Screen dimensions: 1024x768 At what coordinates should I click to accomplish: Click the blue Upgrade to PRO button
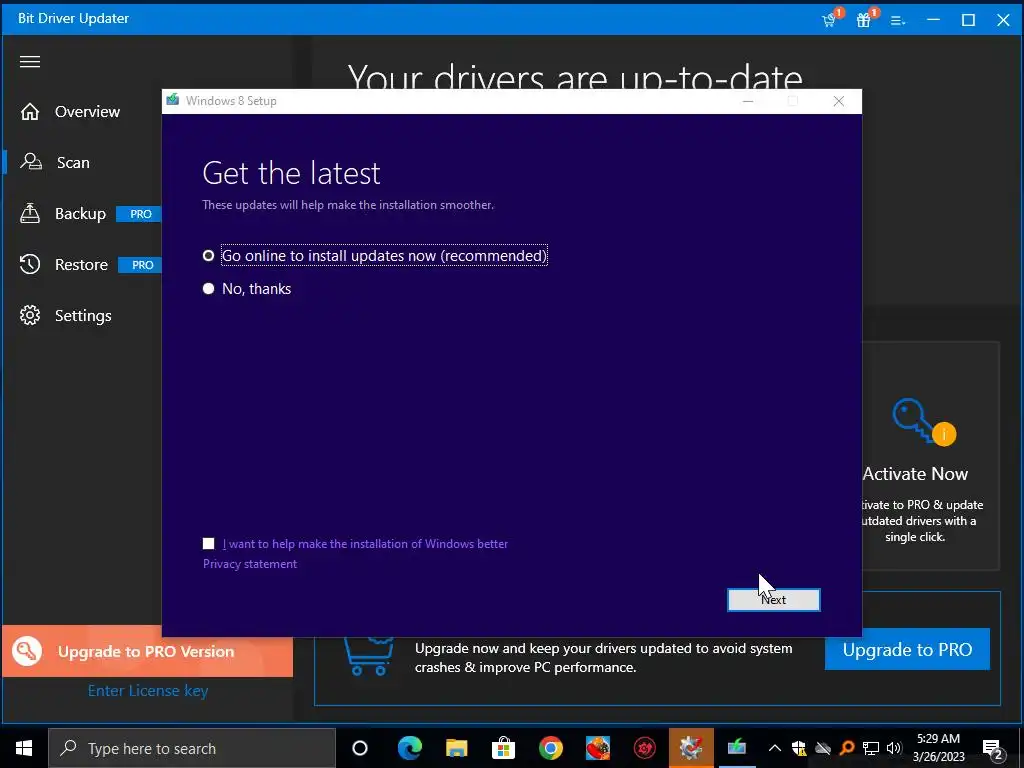(x=907, y=649)
